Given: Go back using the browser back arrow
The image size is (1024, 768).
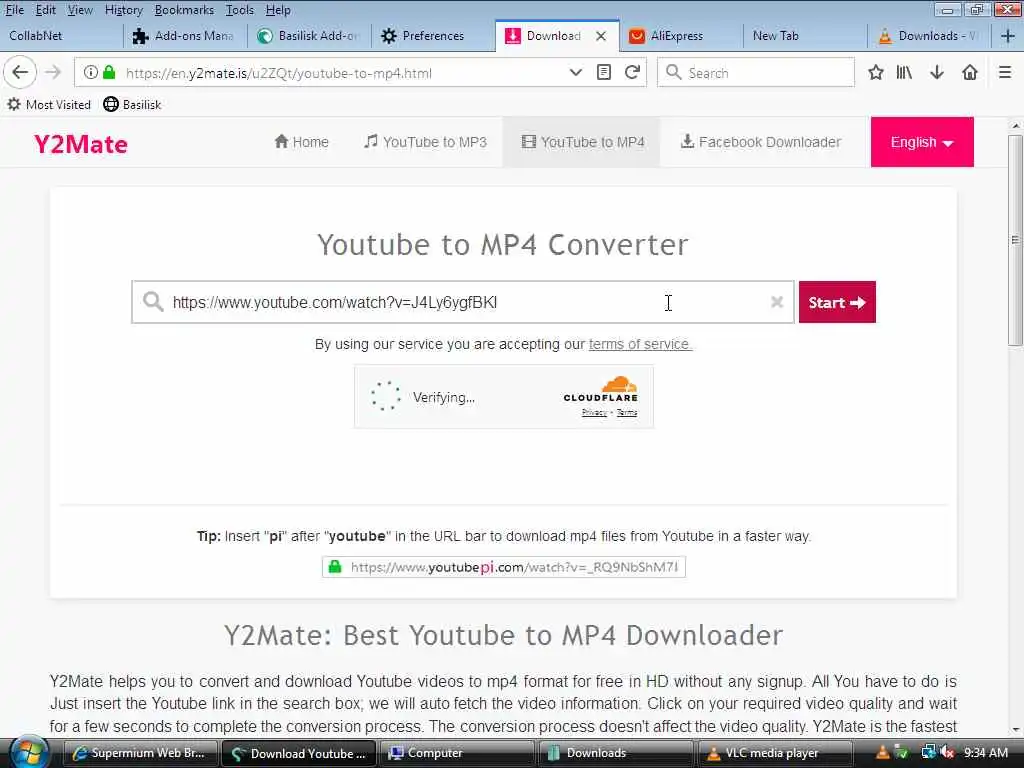Looking at the screenshot, I should 20,72.
